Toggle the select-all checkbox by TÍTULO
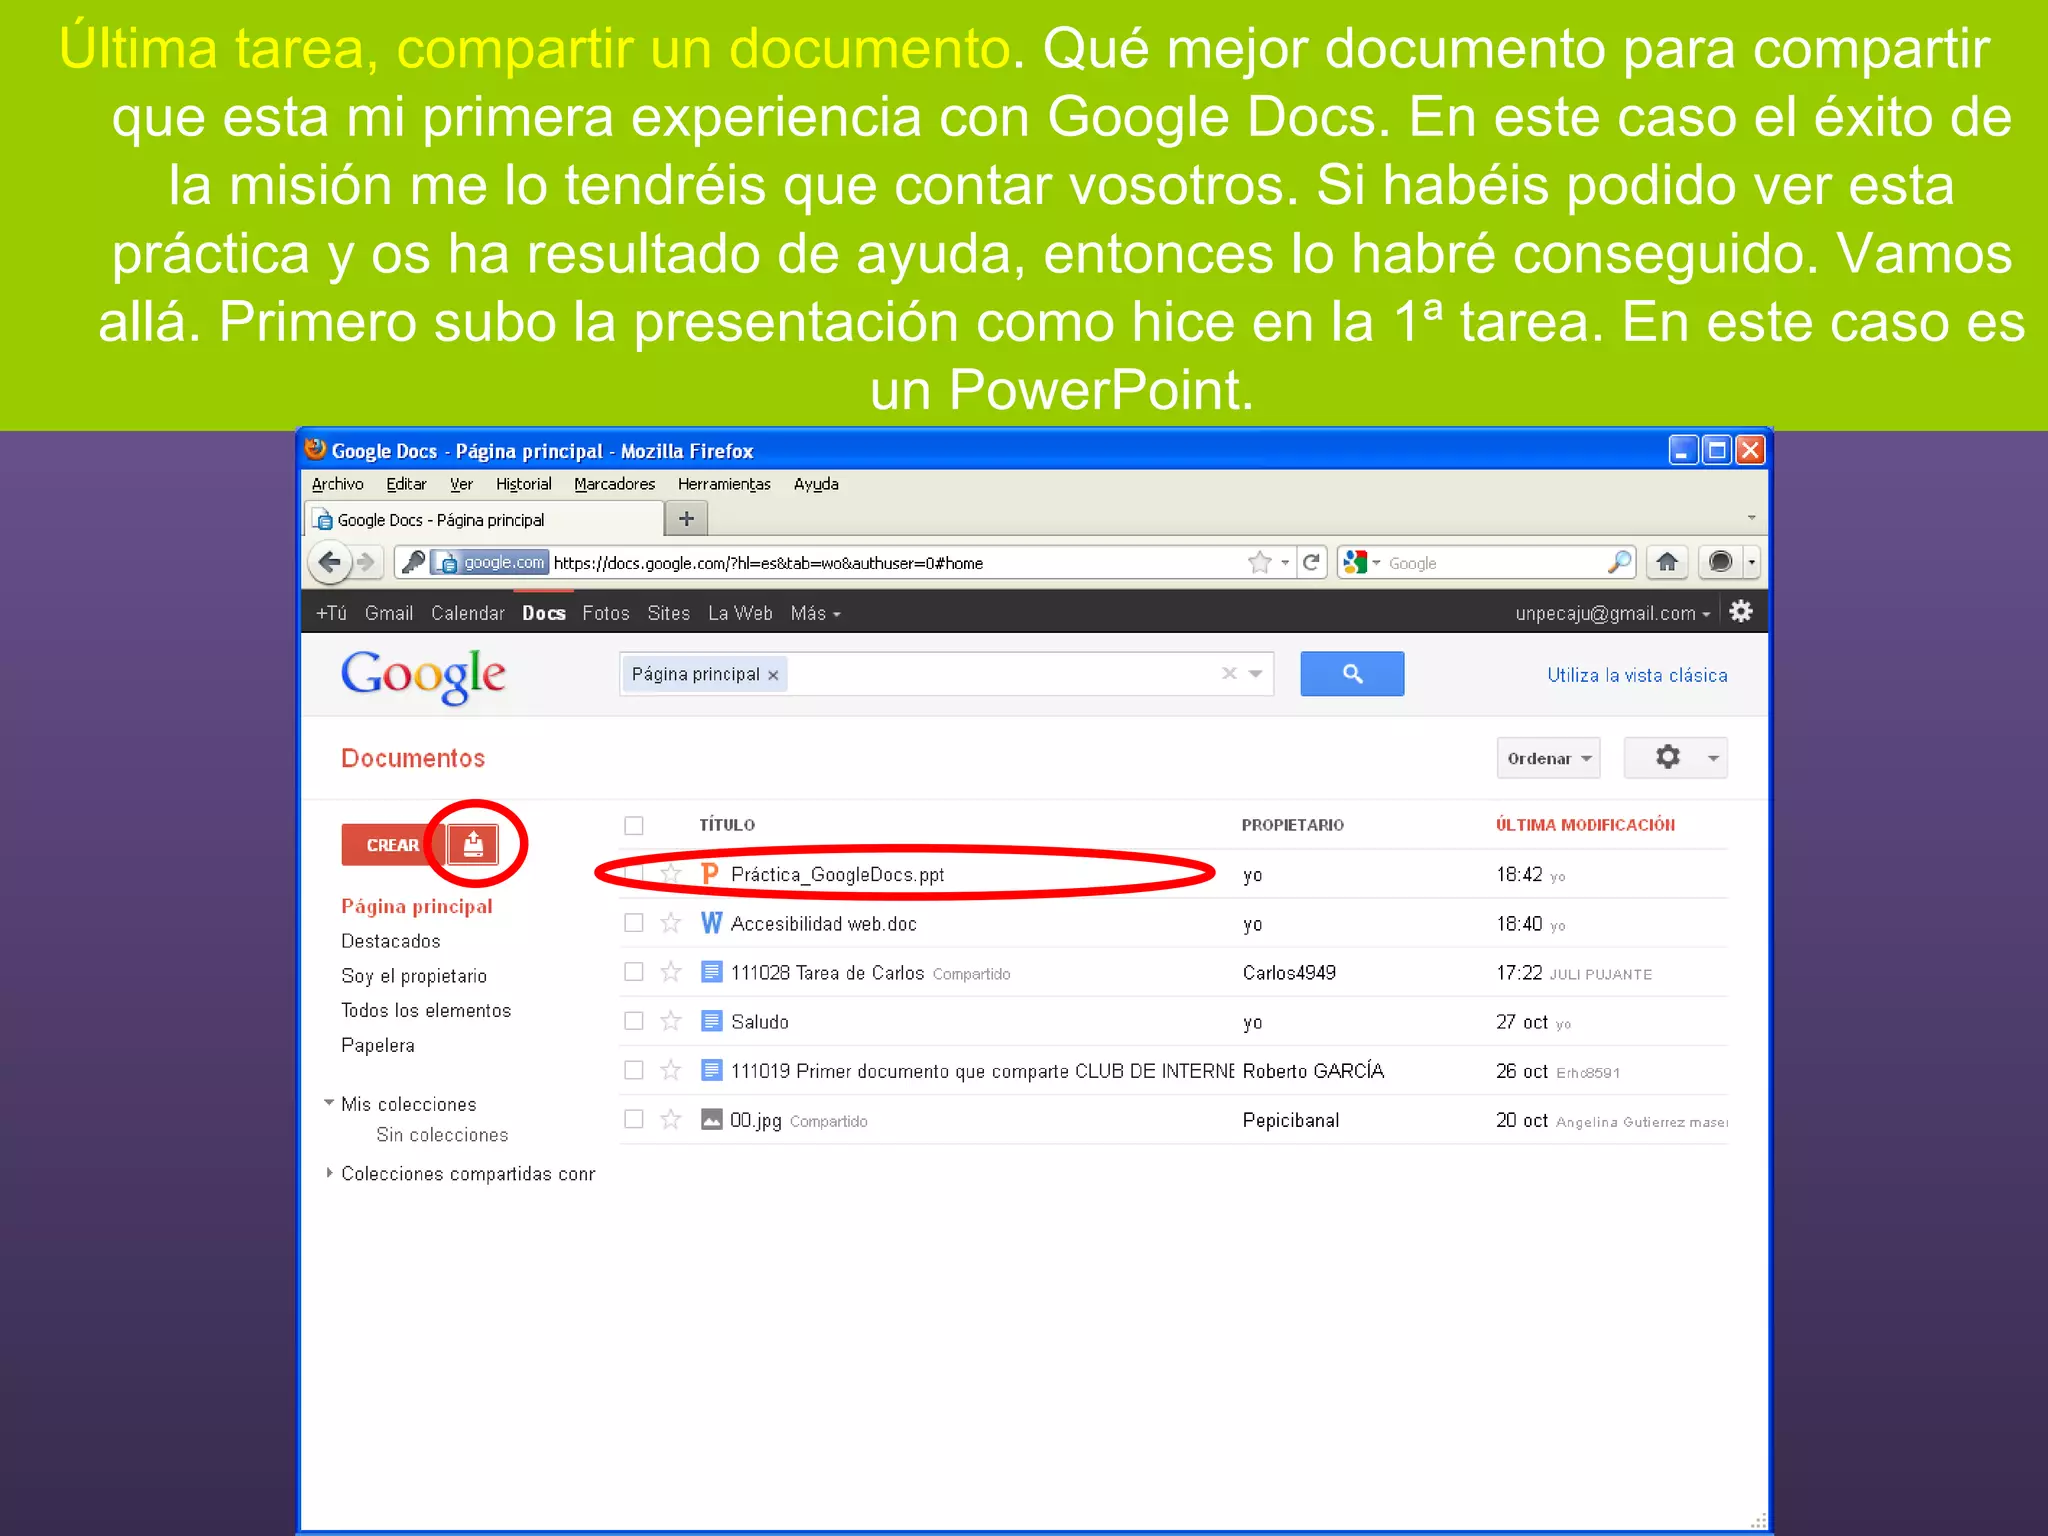This screenshot has width=2048, height=1536. [x=634, y=825]
